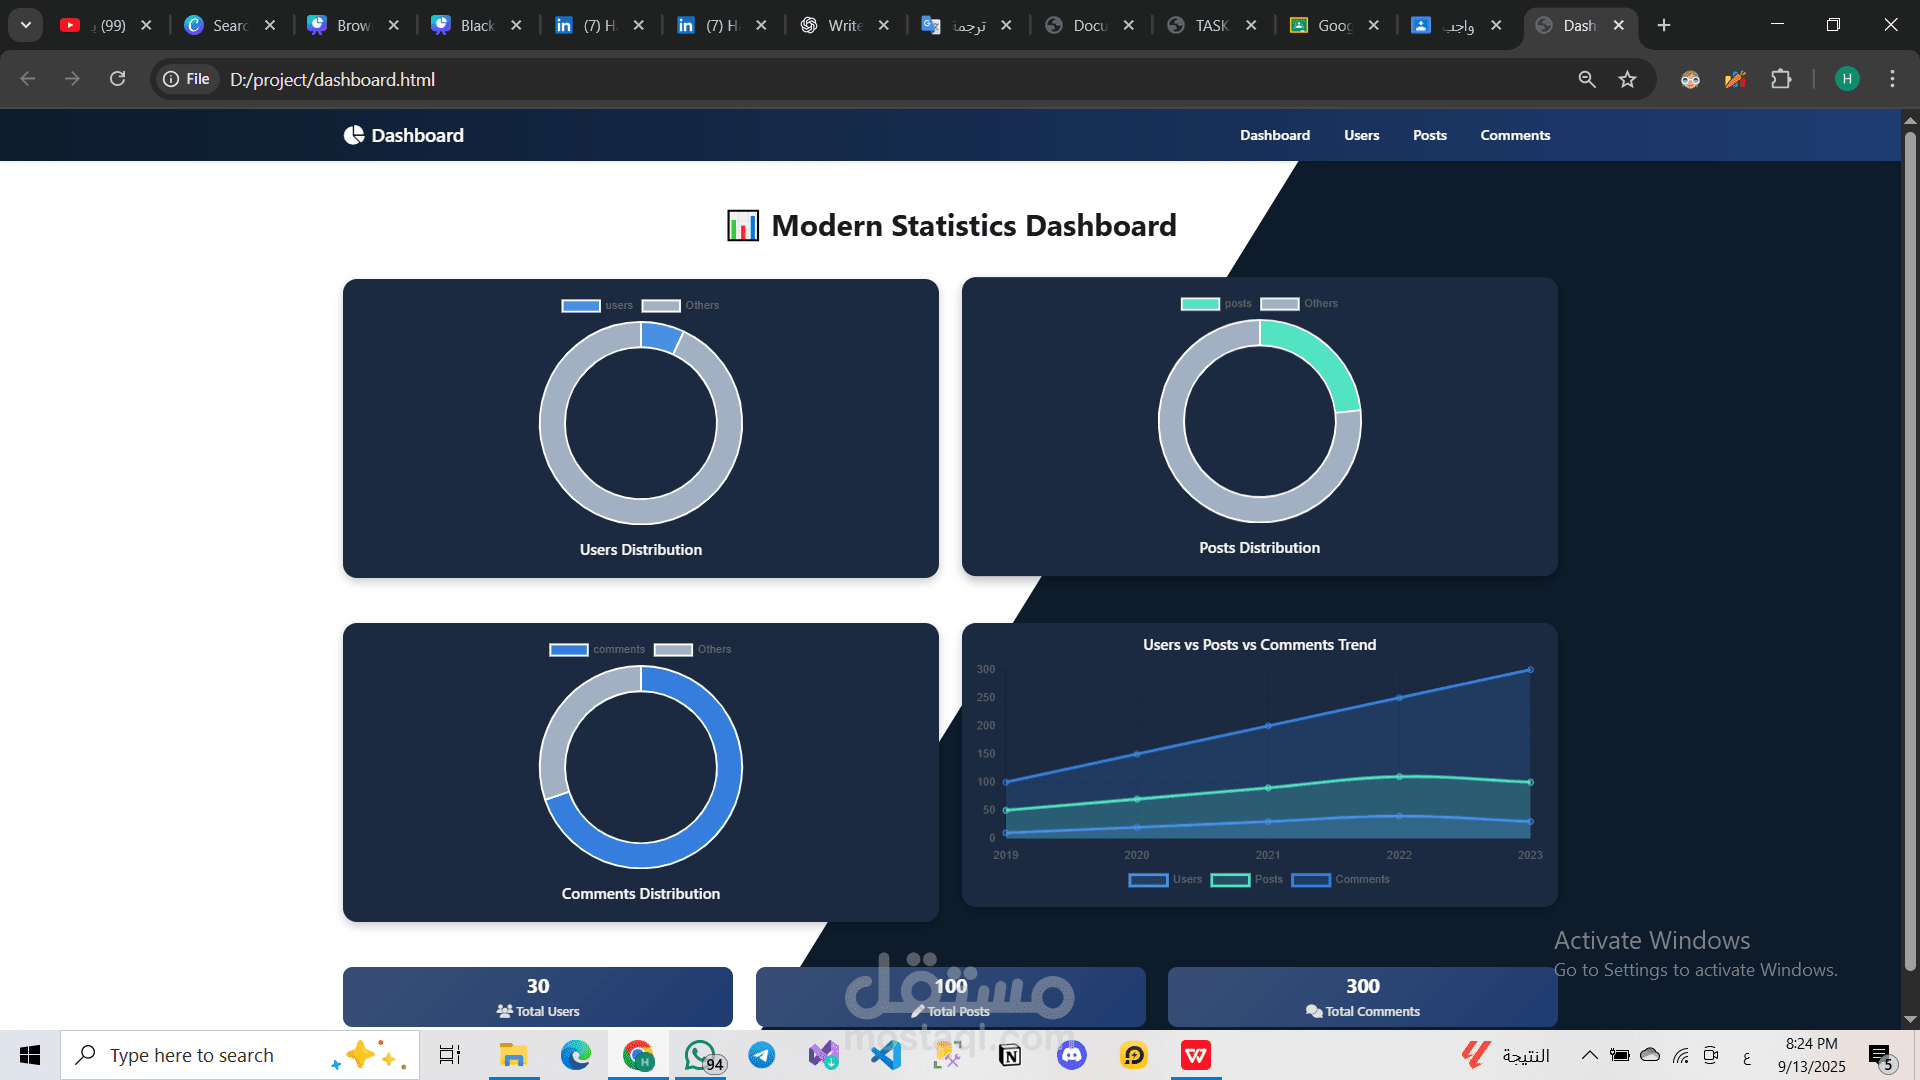Open Notion from the taskbar
Image resolution: width=1920 pixels, height=1080 pixels.
[x=1009, y=1055]
